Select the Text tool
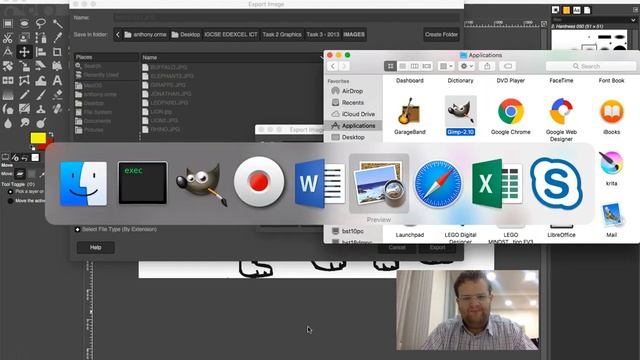Screen dimensions: 640x360 [x=57, y=80]
